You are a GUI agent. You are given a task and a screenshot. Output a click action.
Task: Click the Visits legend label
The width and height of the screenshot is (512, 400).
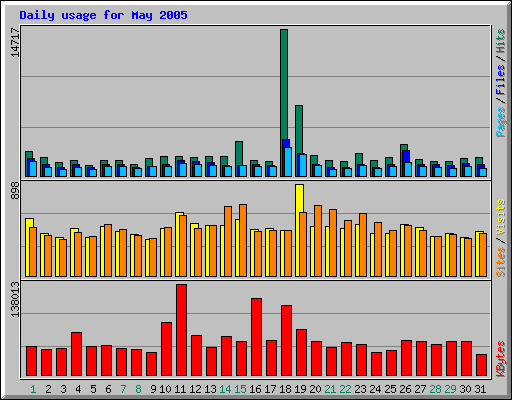pos(501,217)
